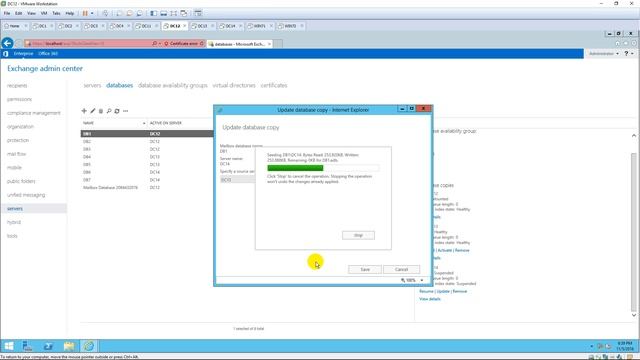Screen dimensions: 640x360
Task: Open File Explorer from the taskbar
Action: click(69, 346)
